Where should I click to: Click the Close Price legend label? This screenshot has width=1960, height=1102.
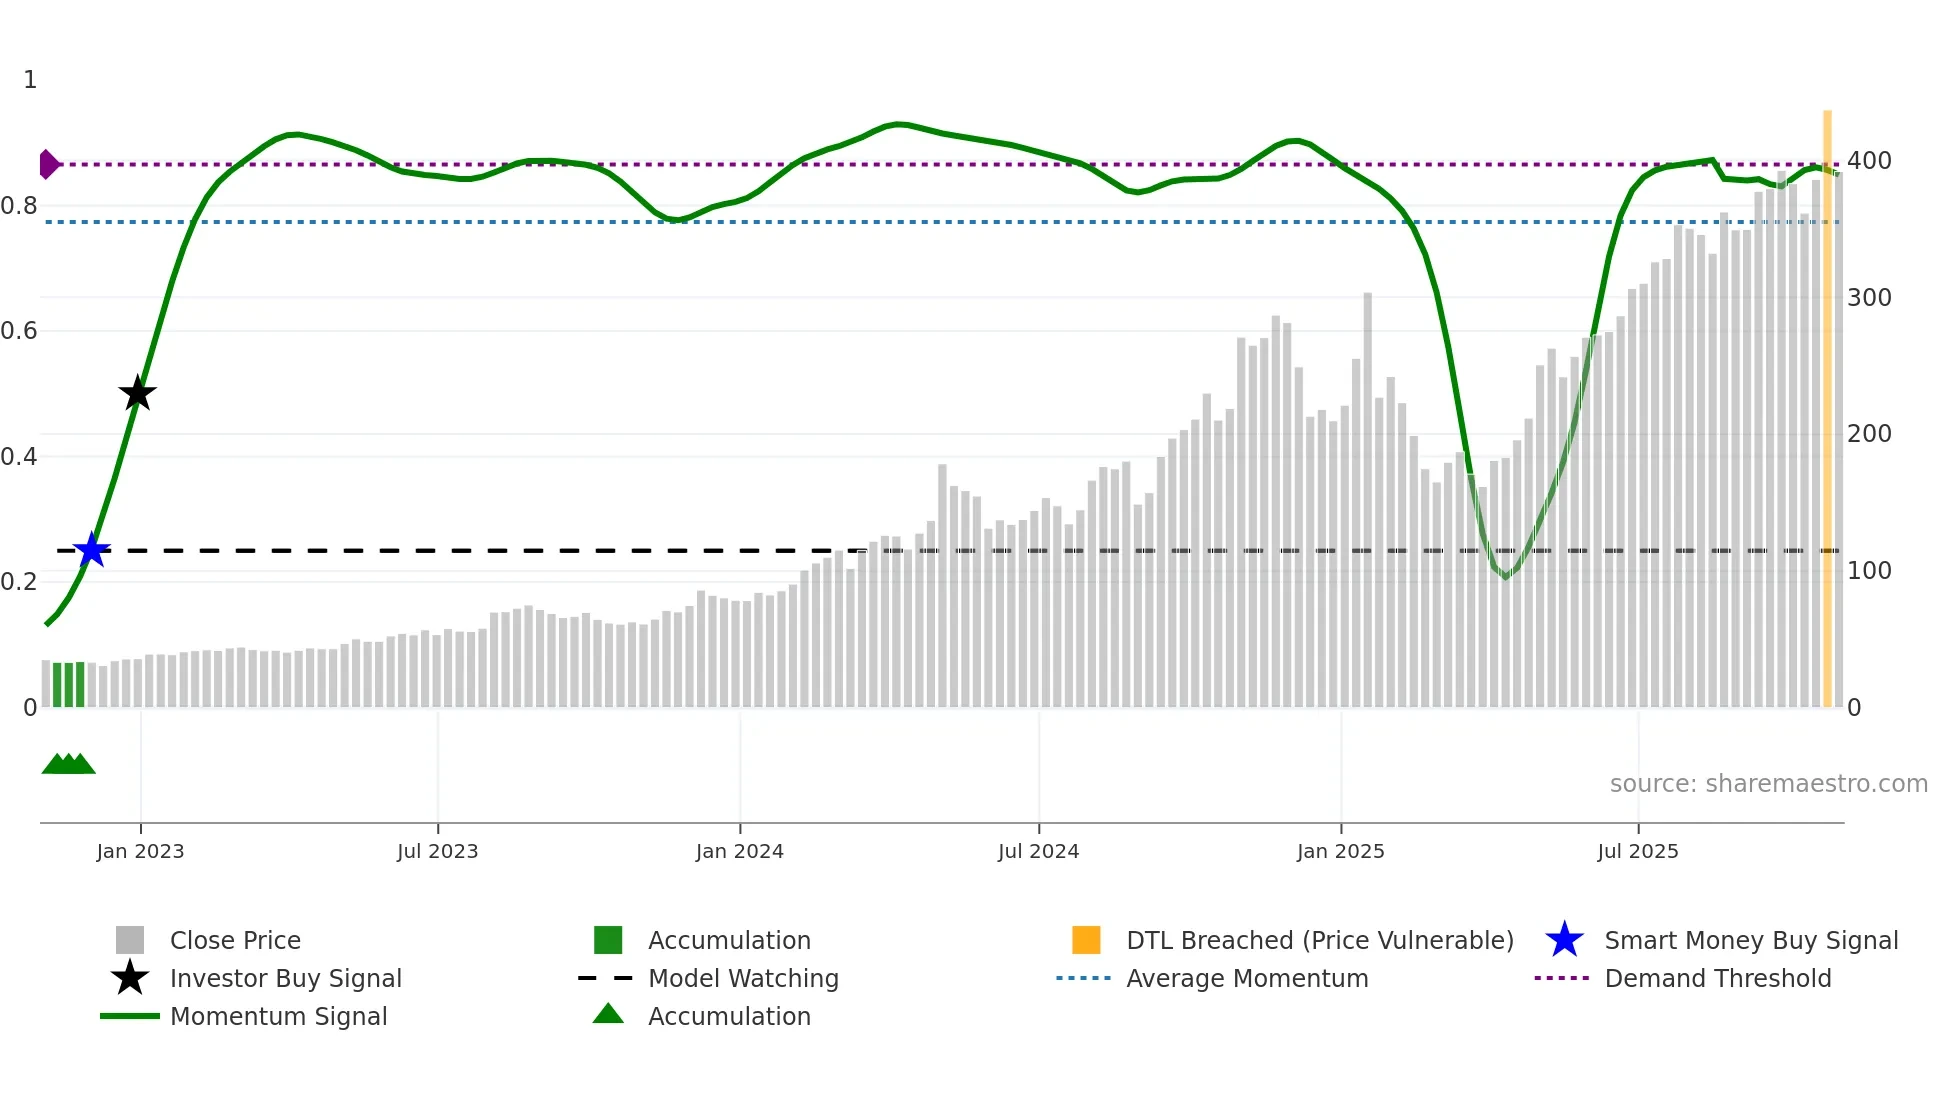click(235, 941)
